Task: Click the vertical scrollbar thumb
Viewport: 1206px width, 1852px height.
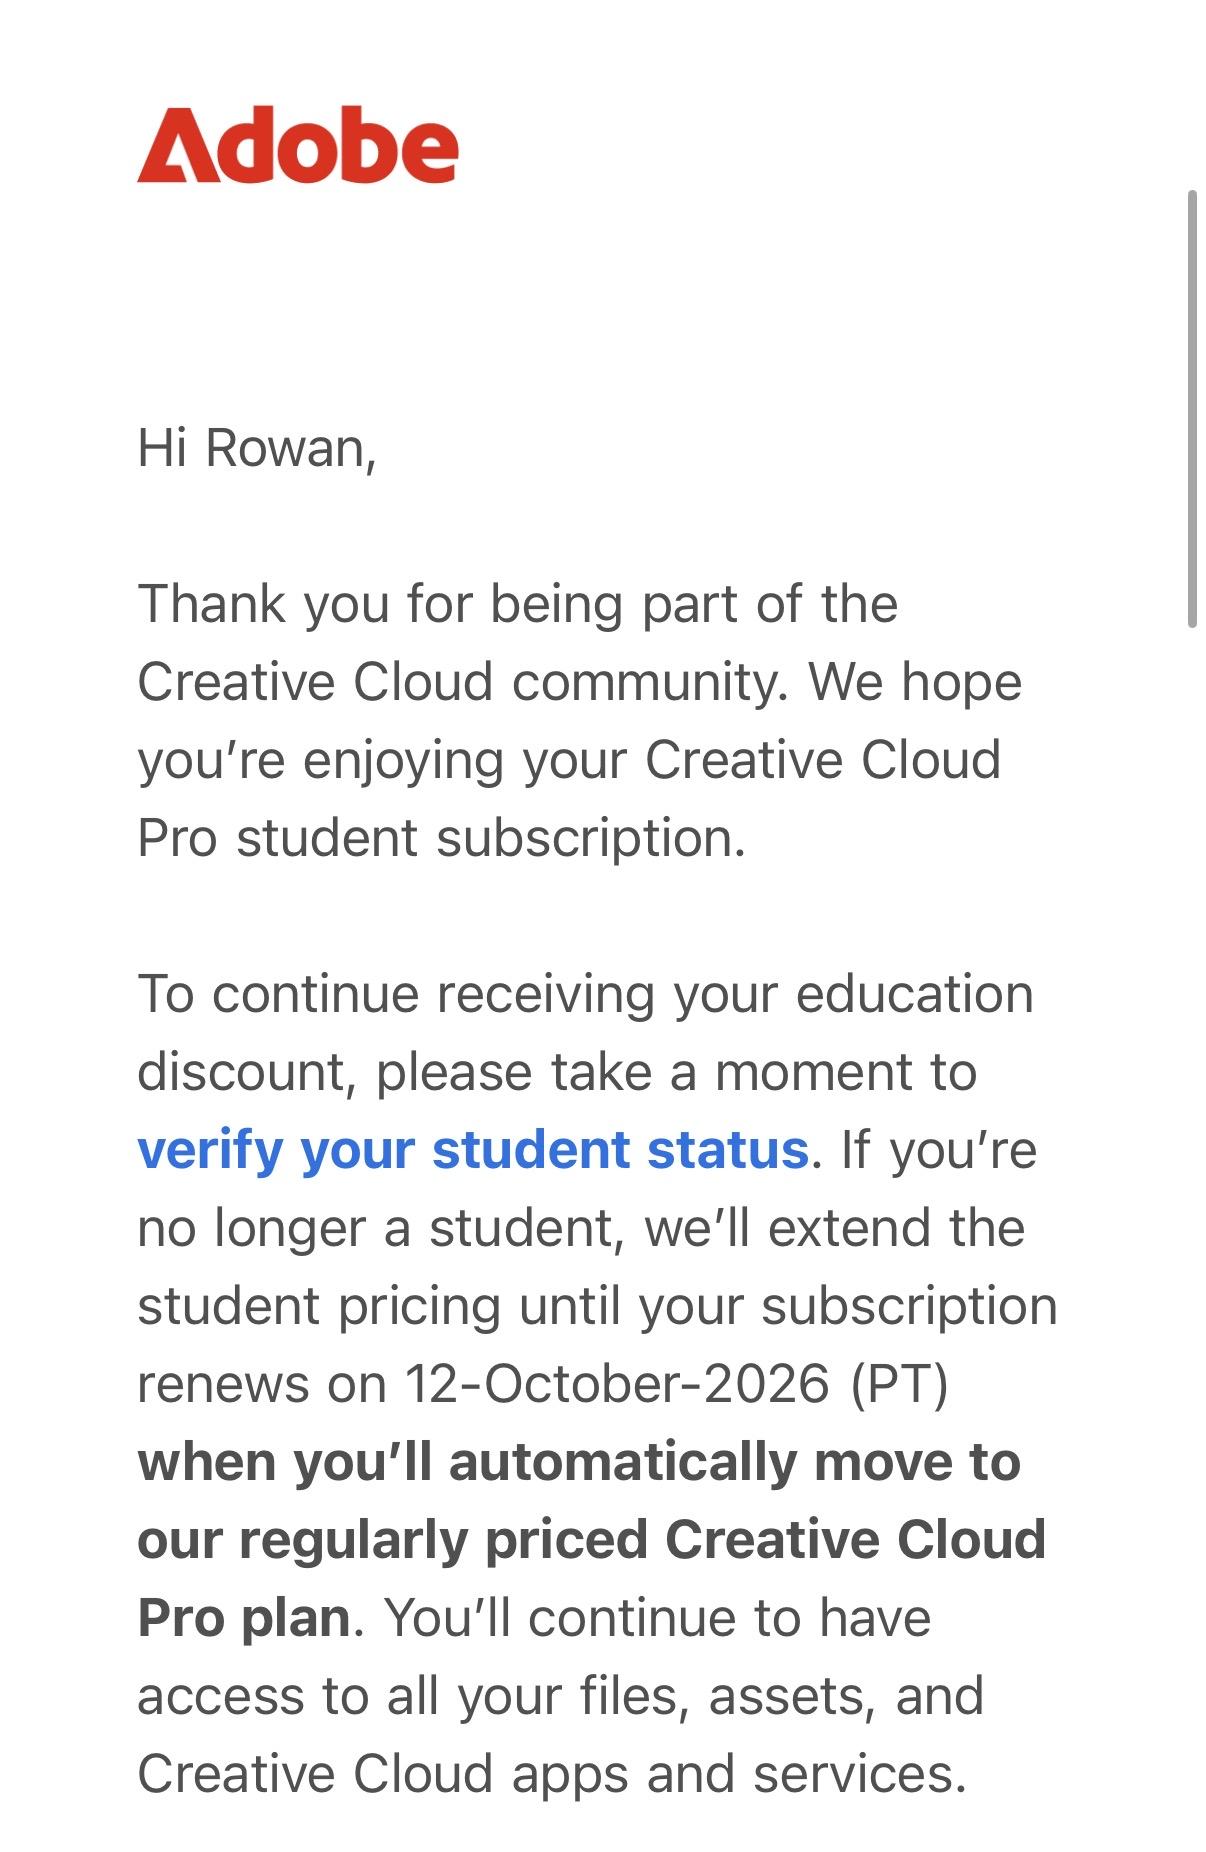Action: (1192, 408)
